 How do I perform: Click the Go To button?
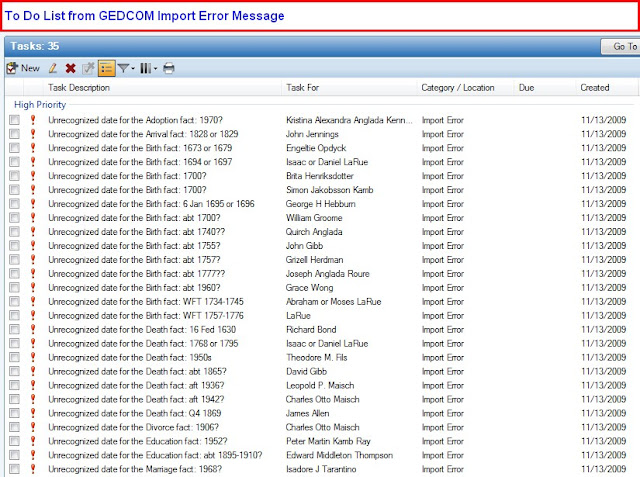(620, 47)
